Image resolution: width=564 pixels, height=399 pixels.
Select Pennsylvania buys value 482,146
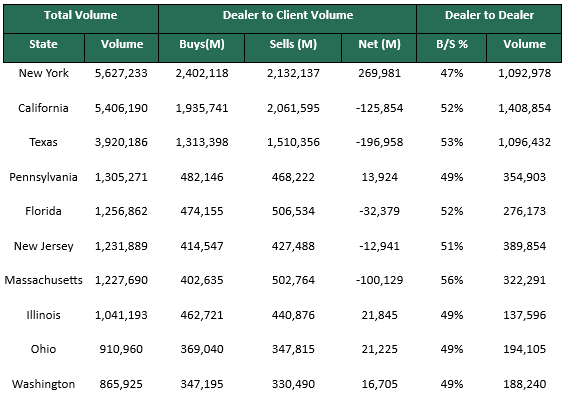202,177
